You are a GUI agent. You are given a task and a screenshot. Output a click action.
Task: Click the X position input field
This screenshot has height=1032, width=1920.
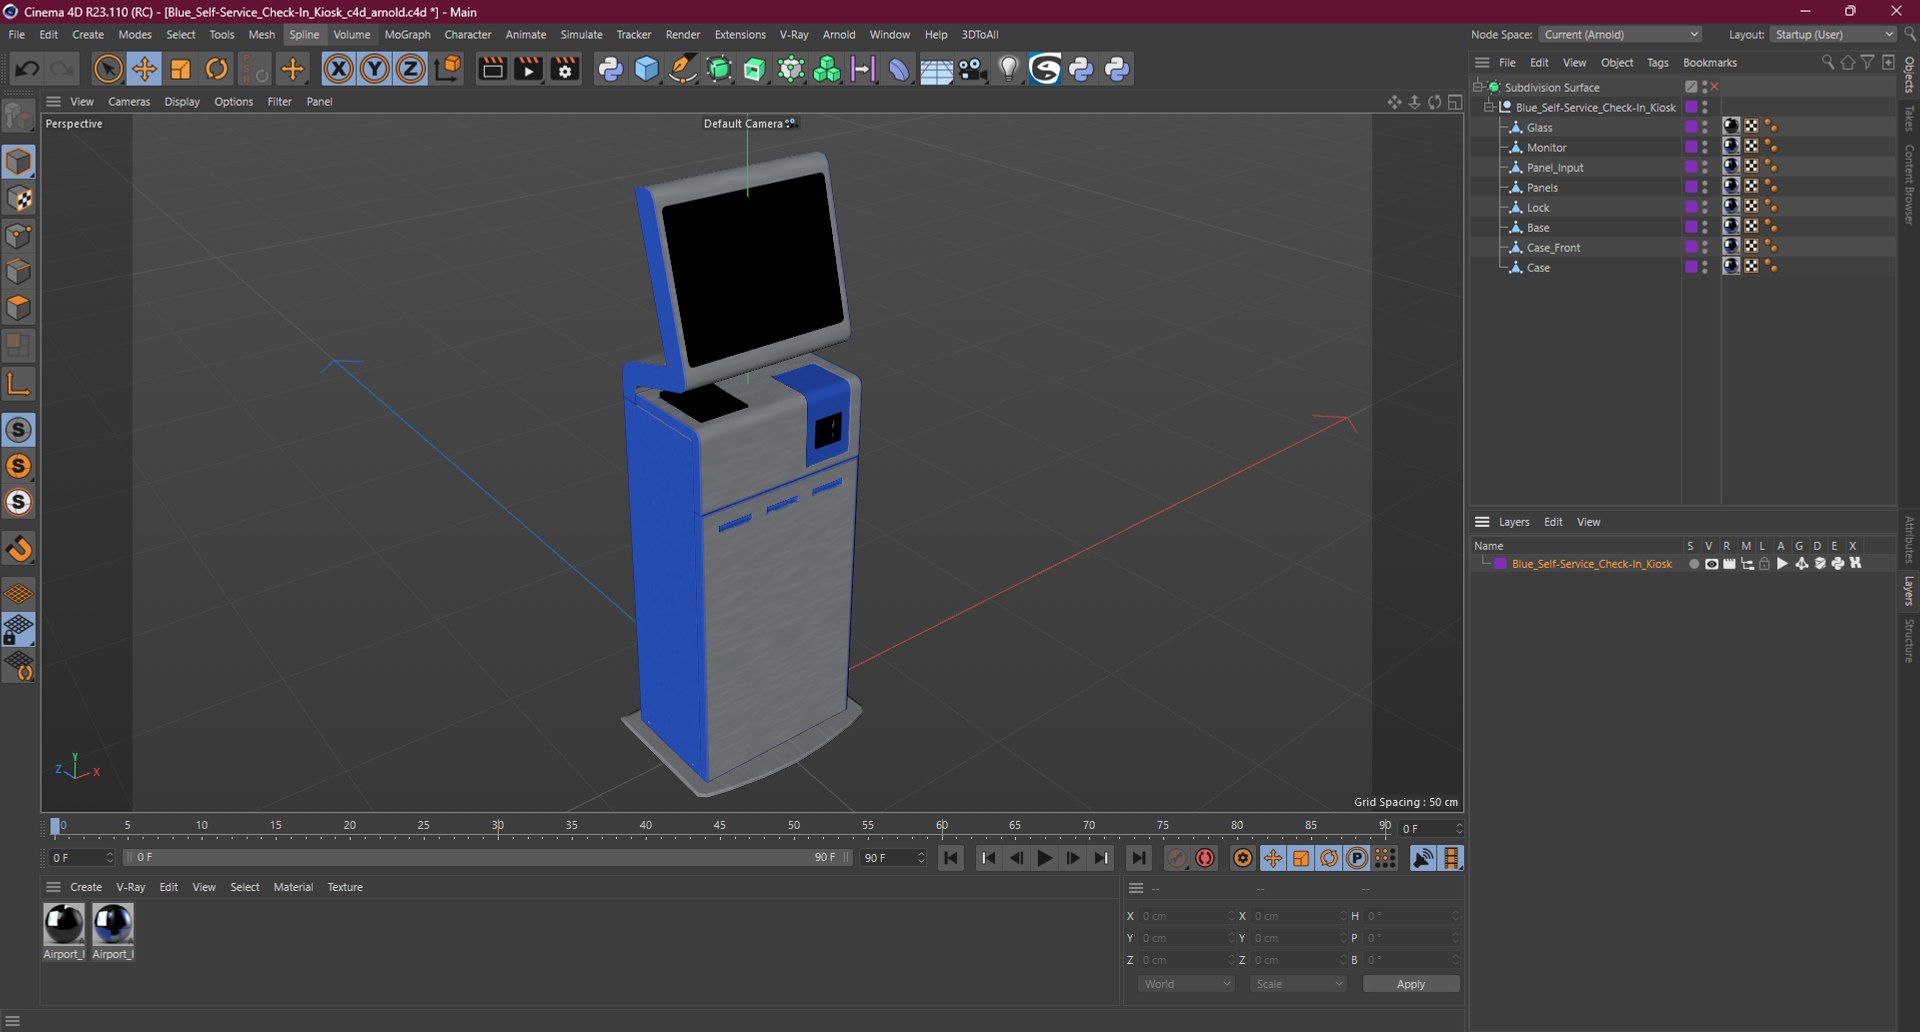(x=1186, y=916)
